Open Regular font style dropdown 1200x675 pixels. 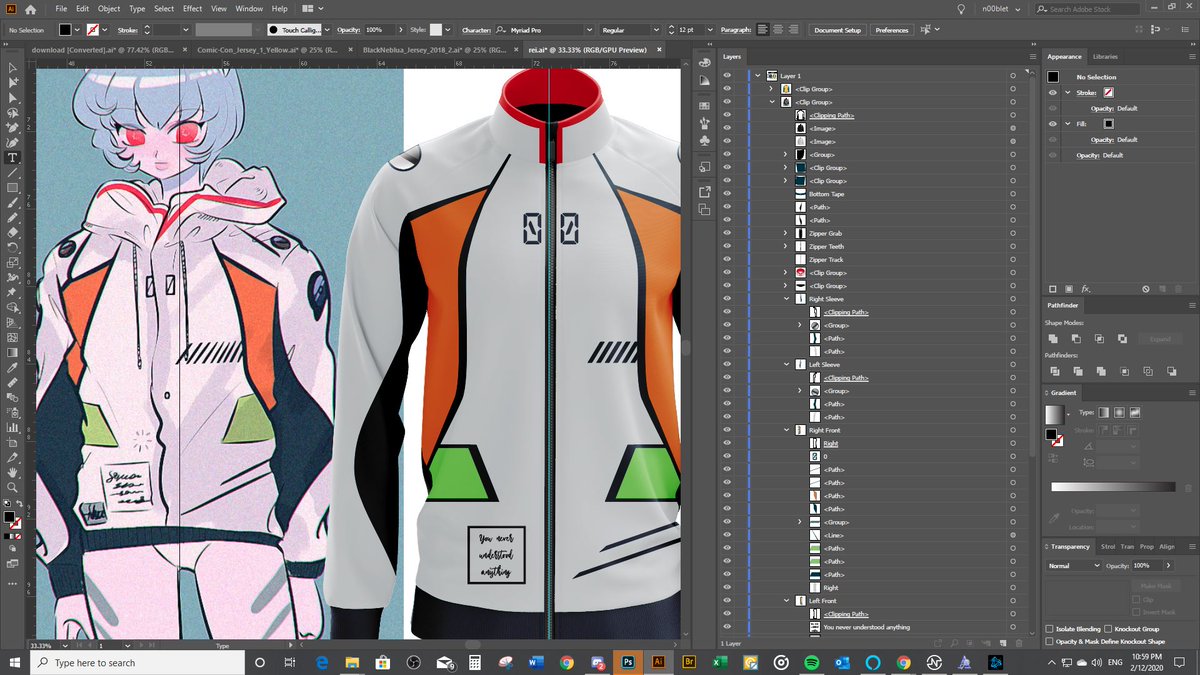tap(655, 30)
